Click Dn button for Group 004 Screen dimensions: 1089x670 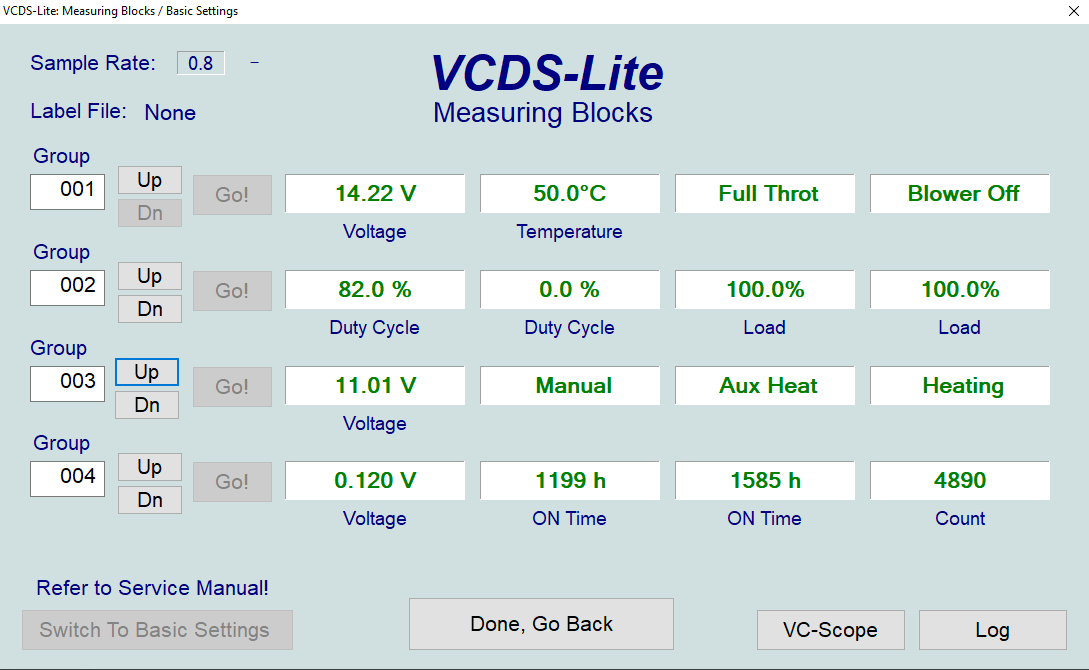click(x=150, y=500)
